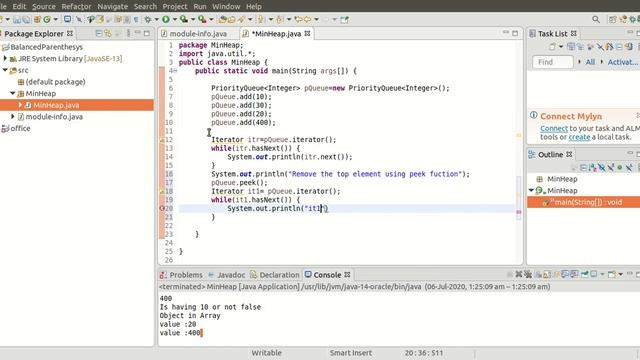Click the Find field in Task List
The image size is (640, 360).
click(x=553, y=62)
